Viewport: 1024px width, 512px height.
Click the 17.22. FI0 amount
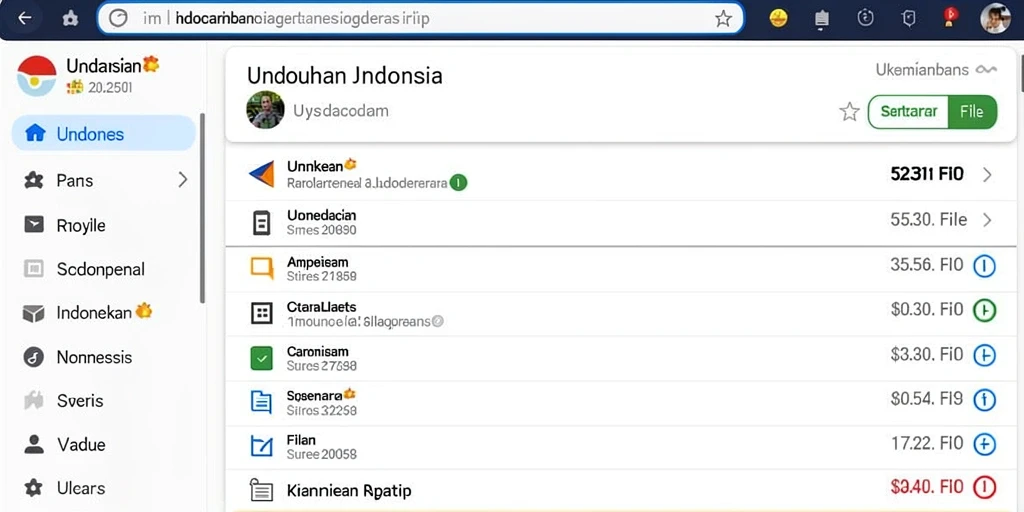point(927,444)
